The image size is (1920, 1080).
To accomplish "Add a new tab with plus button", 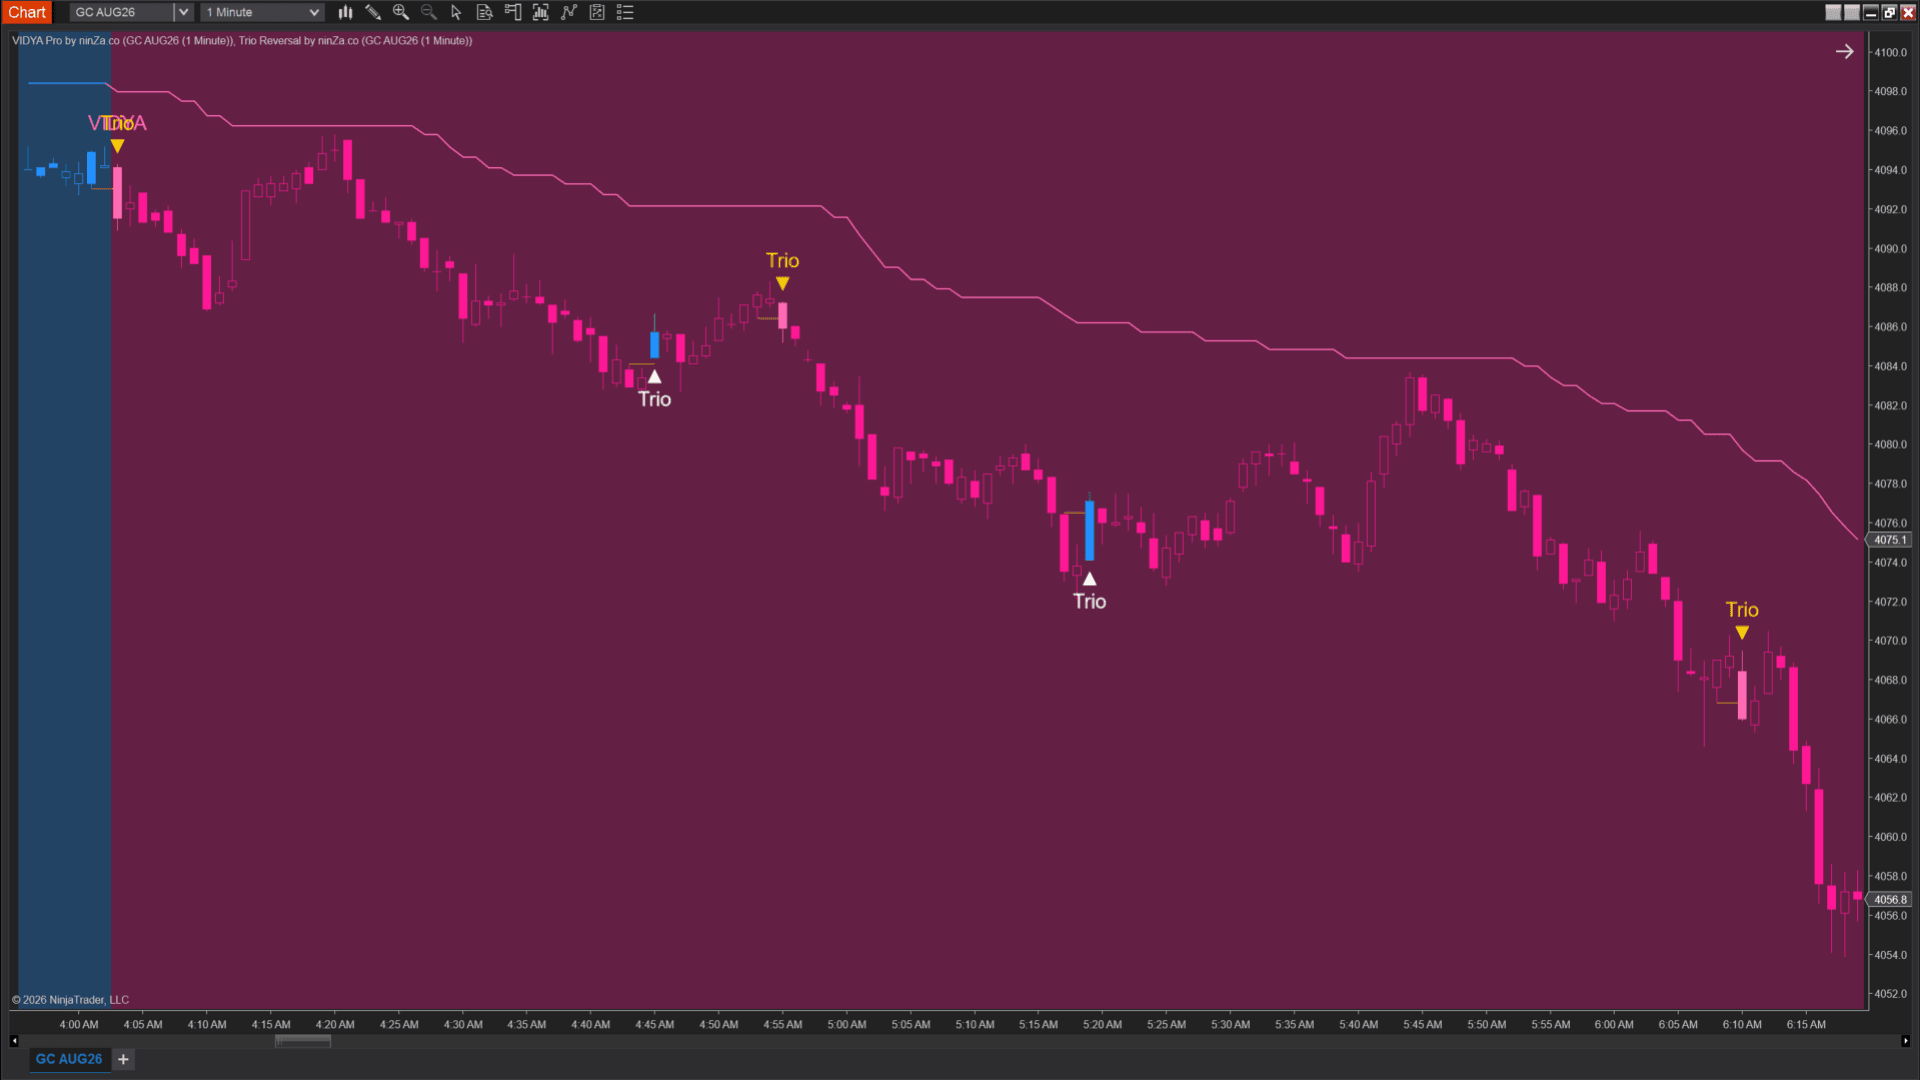I will click(x=123, y=1059).
